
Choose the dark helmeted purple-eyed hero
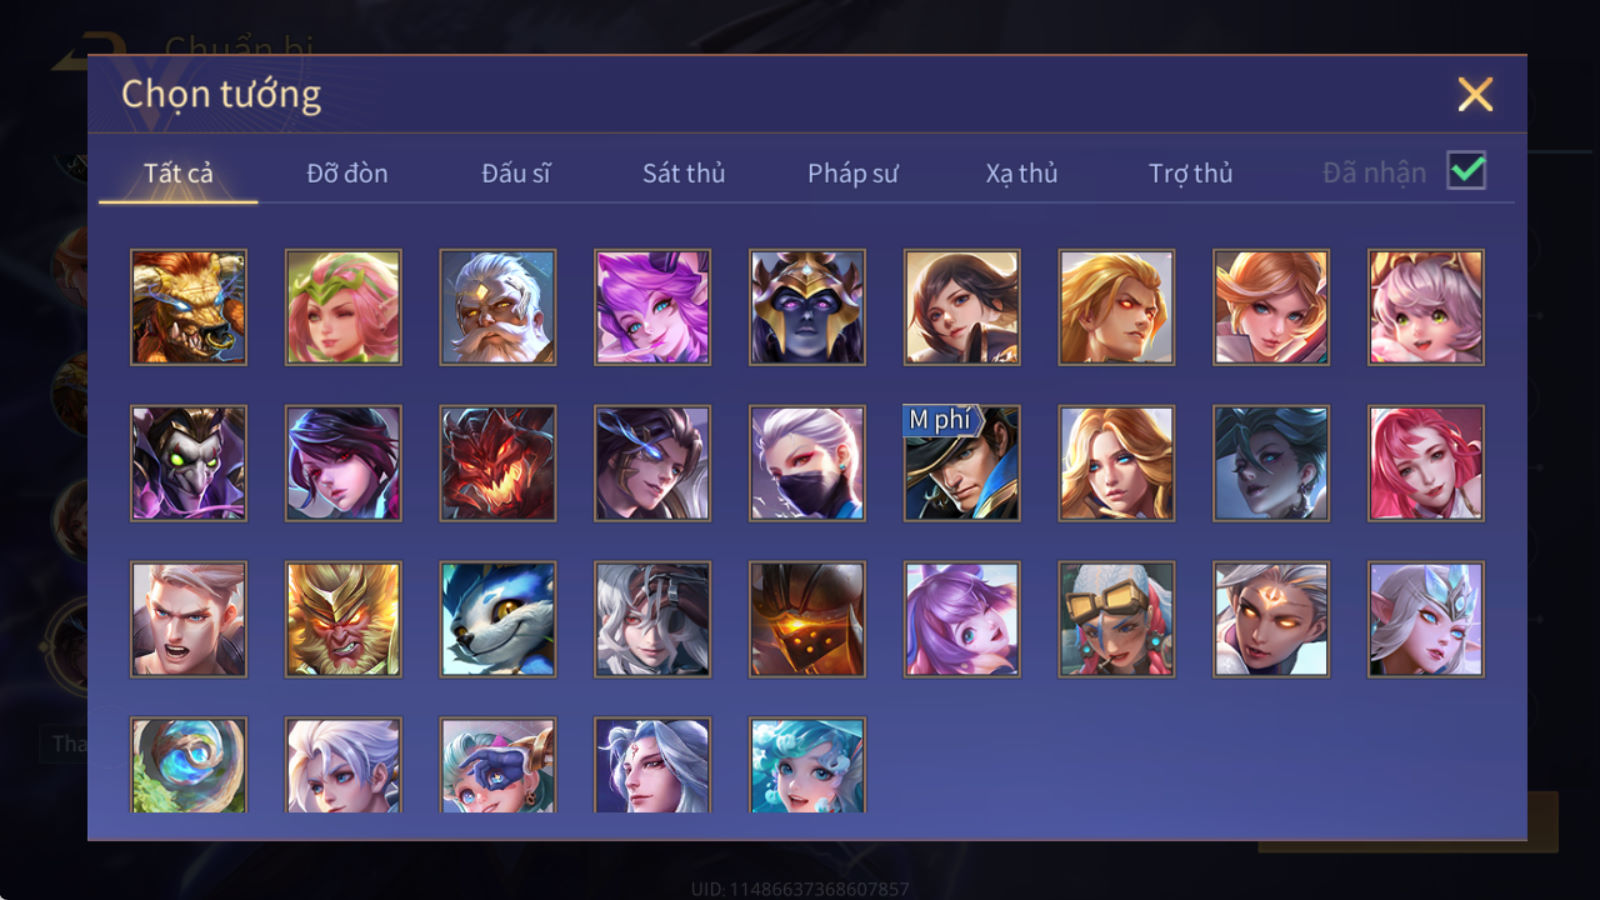(807, 307)
